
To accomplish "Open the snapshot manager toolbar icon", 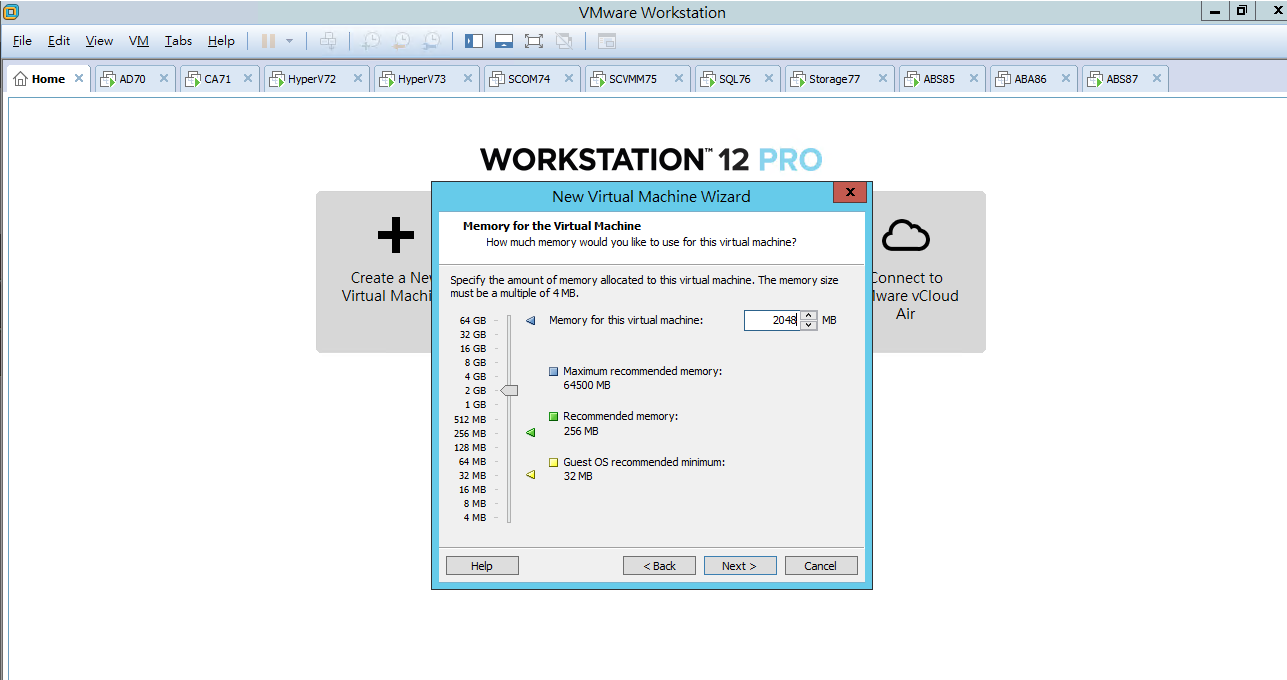I will point(431,41).
